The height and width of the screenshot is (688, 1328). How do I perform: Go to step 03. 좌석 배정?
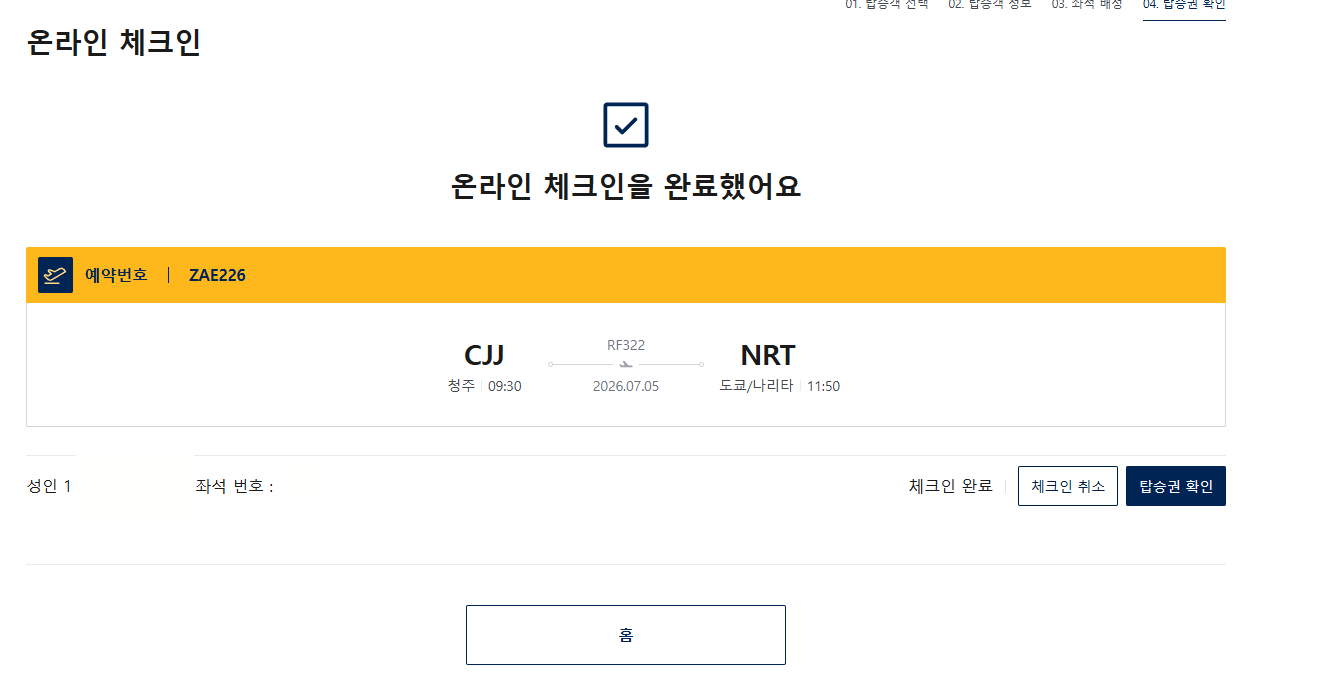click(x=1086, y=5)
